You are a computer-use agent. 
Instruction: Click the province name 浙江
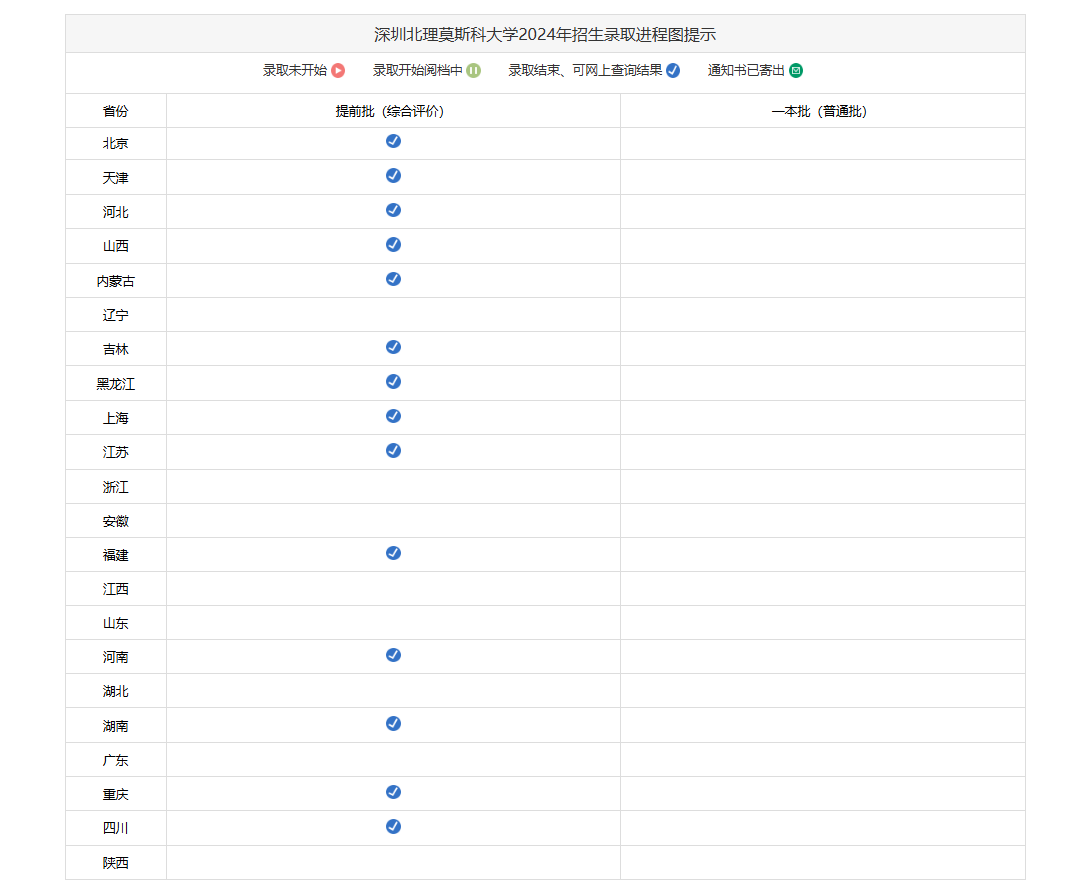(116, 487)
